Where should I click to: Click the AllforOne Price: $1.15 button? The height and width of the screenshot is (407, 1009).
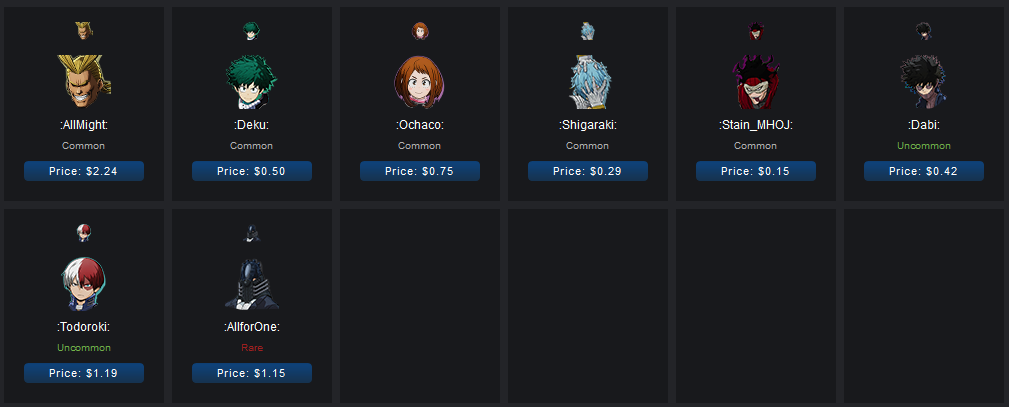[252, 373]
